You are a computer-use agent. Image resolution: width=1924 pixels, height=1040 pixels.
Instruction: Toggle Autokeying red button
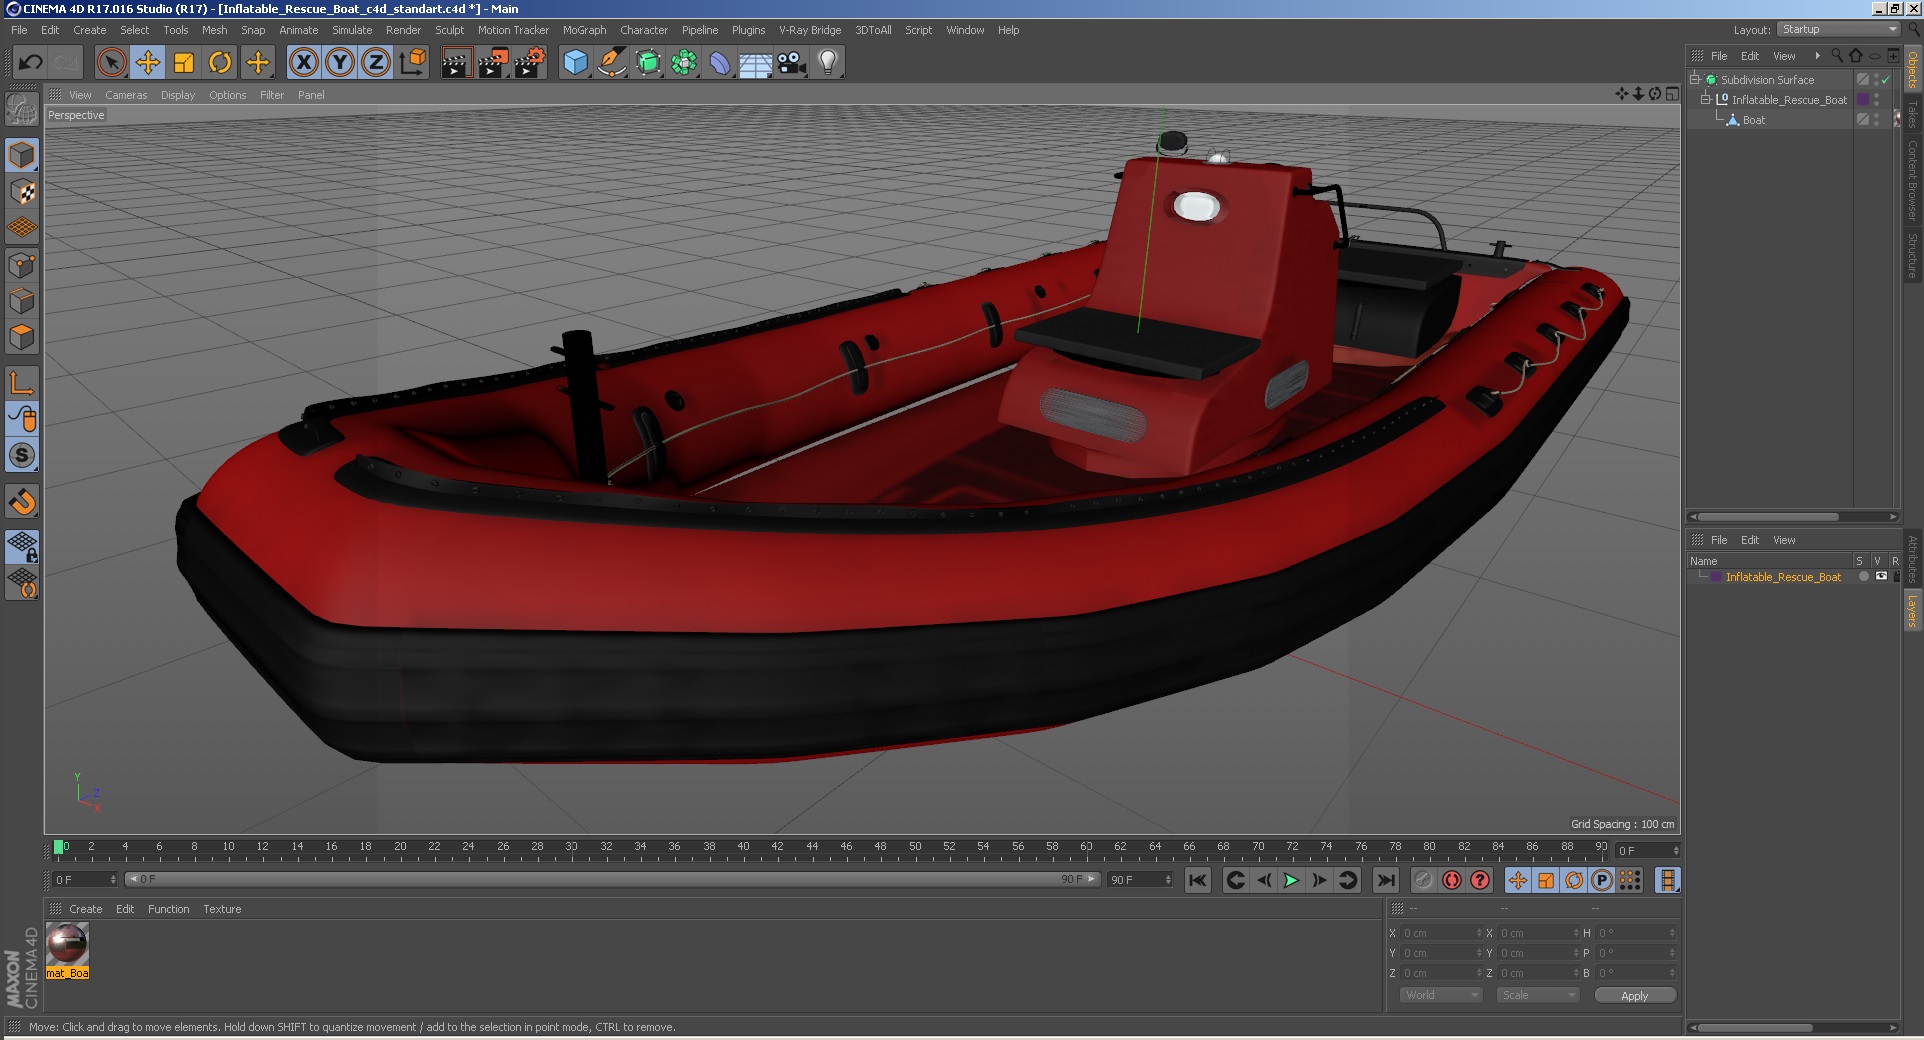click(x=1451, y=880)
